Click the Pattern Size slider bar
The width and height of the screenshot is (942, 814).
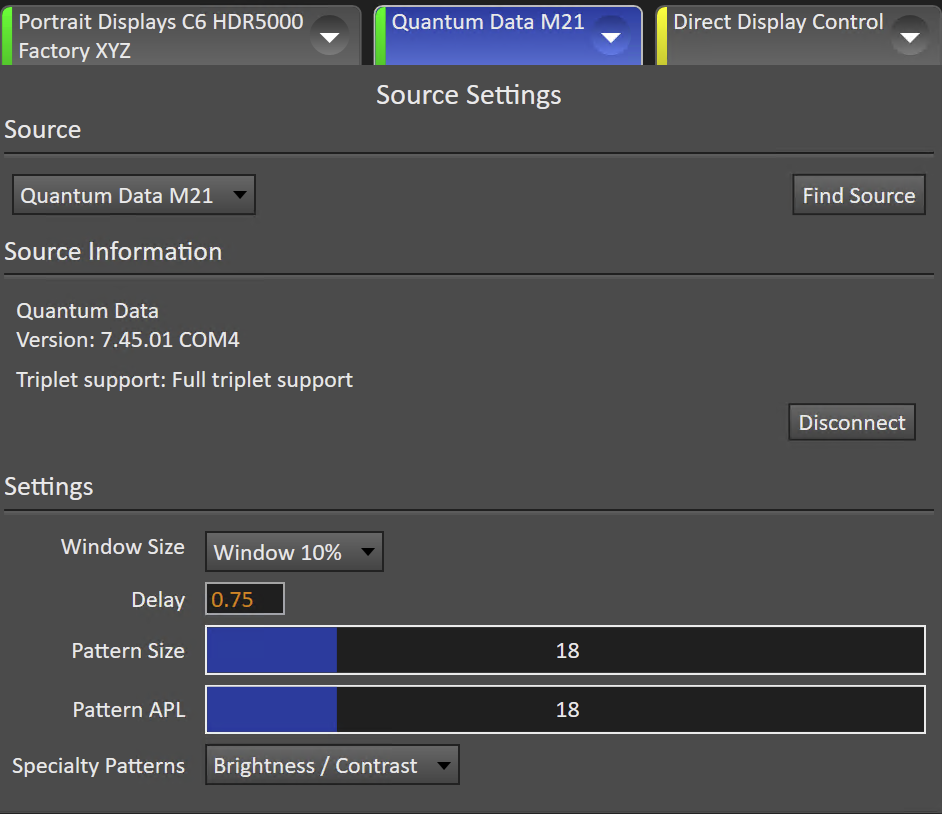coord(566,651)
